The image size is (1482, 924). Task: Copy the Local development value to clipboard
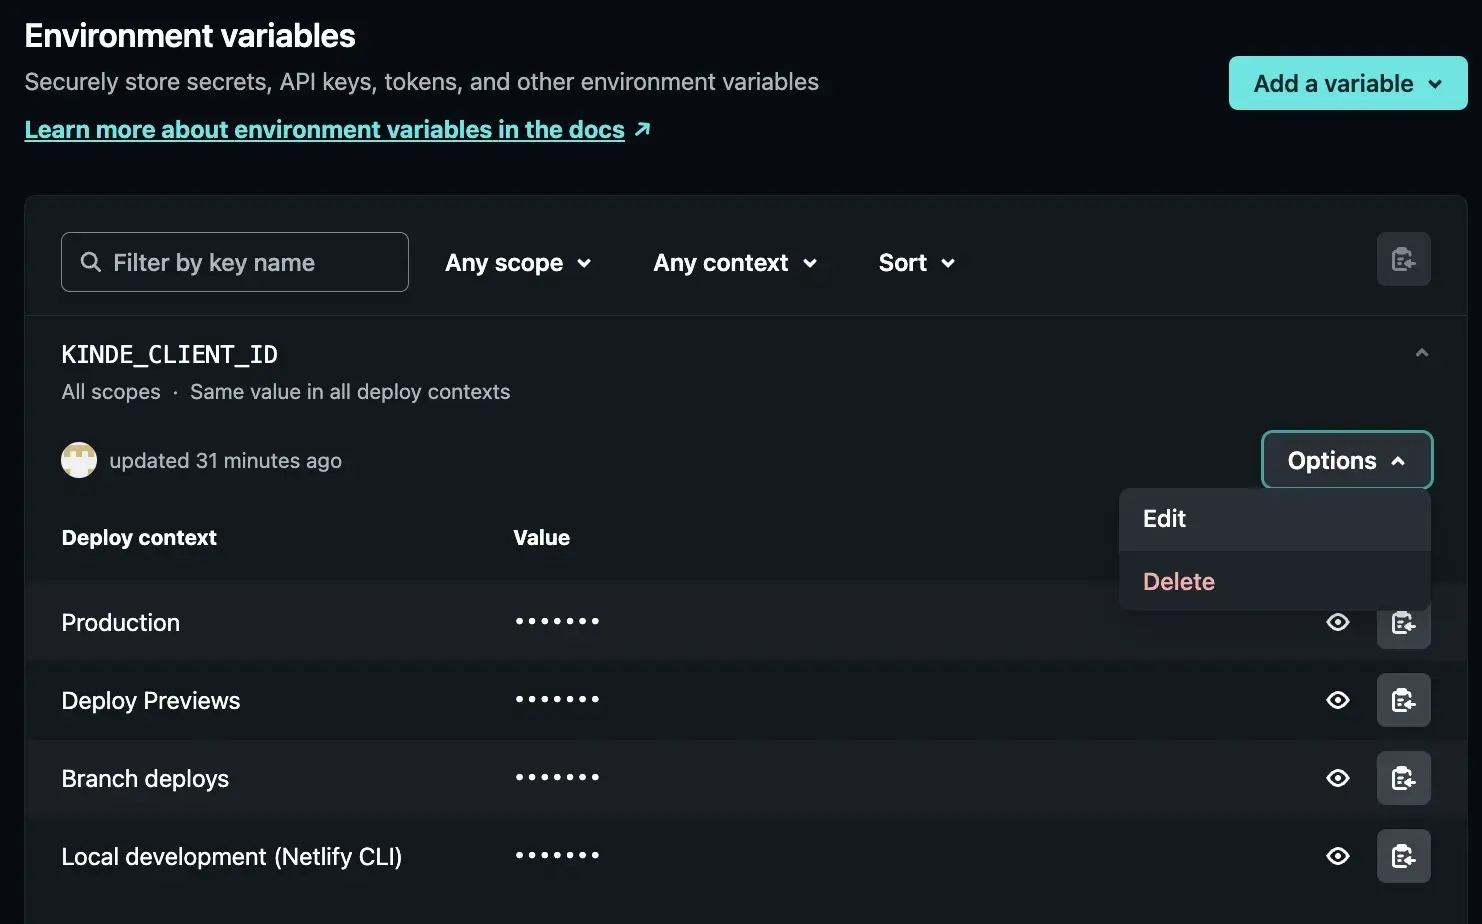tap(1404, 856)
